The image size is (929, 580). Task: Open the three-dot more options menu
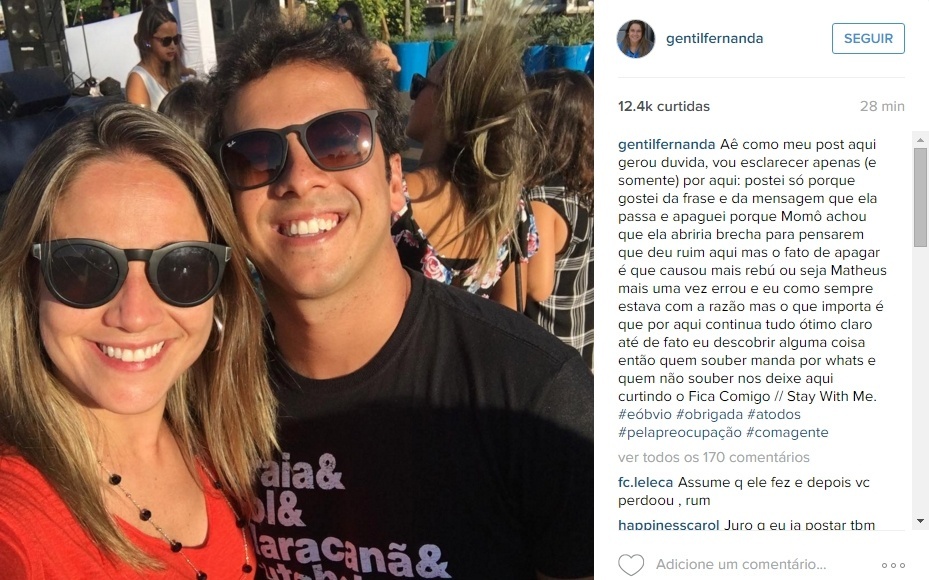893,565
